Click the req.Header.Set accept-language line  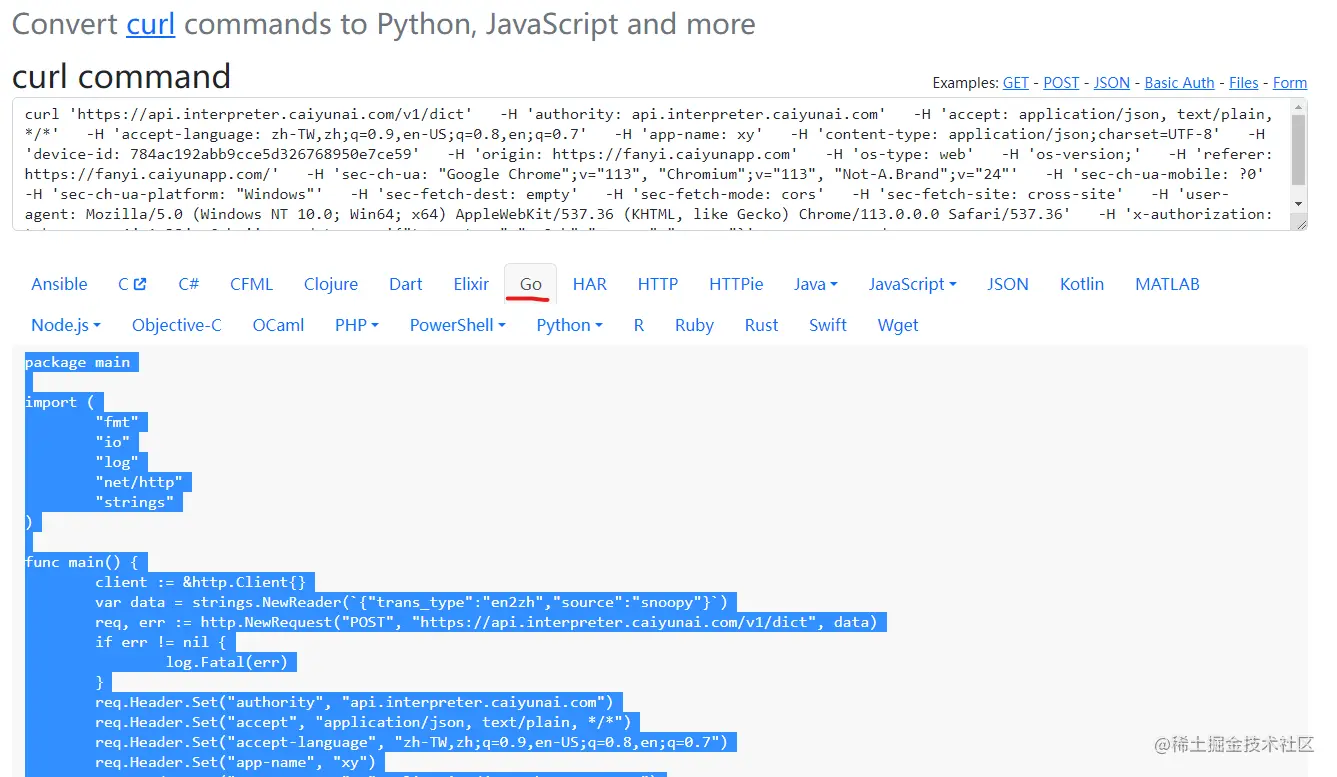coord(413,742)
